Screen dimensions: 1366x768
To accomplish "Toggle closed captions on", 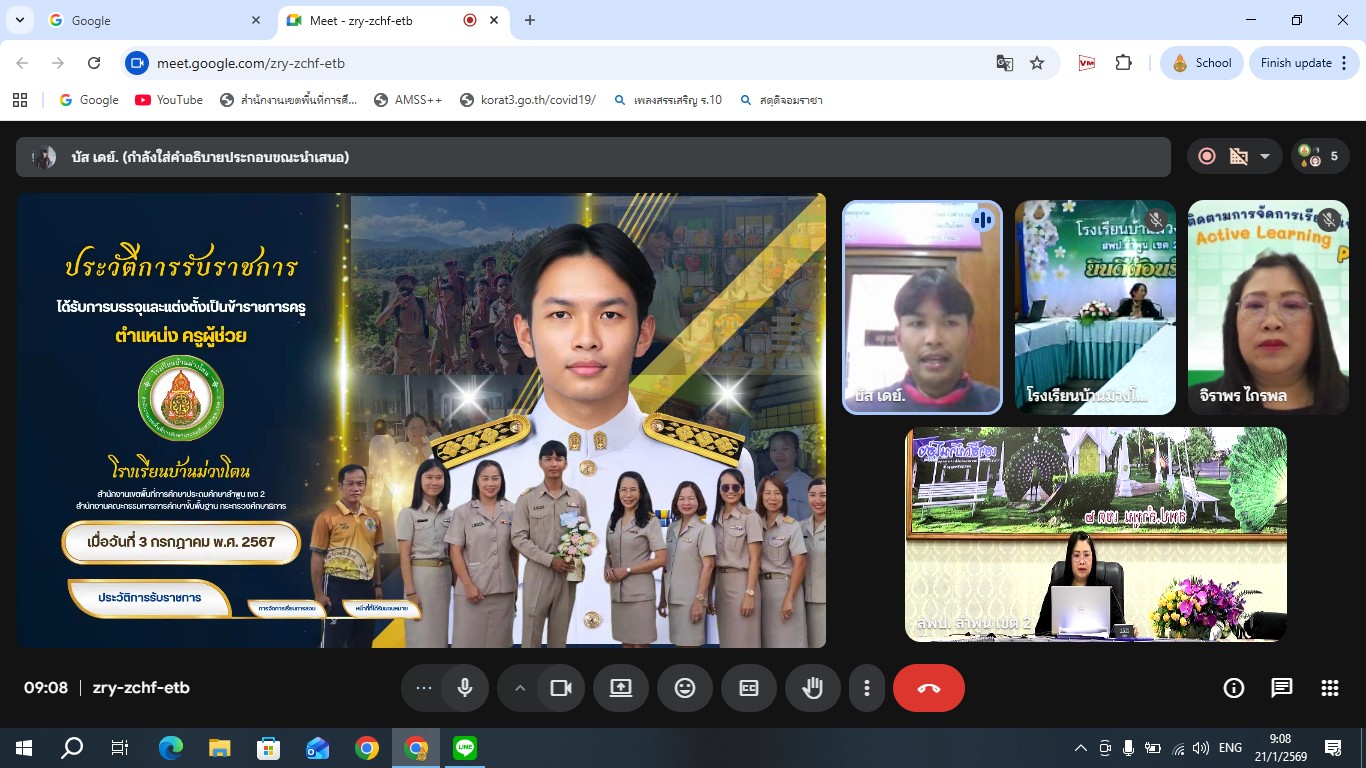I will pyautogui.click(x=748, y=688).
